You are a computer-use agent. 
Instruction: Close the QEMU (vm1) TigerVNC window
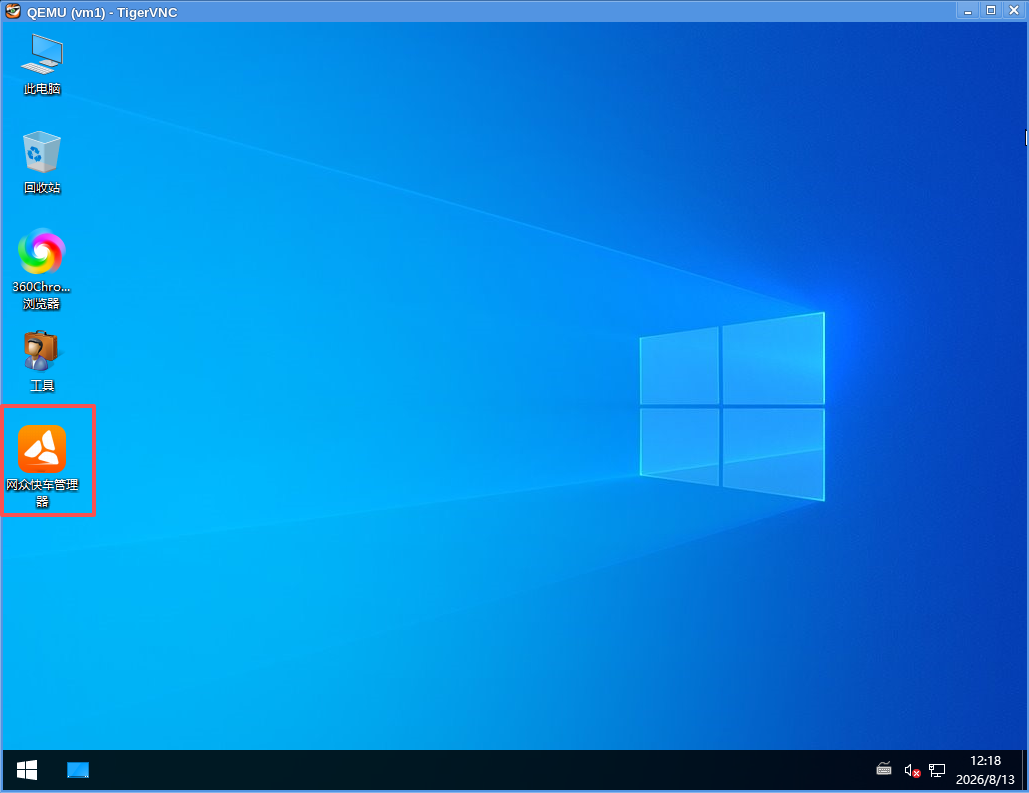click(1014, 11)
